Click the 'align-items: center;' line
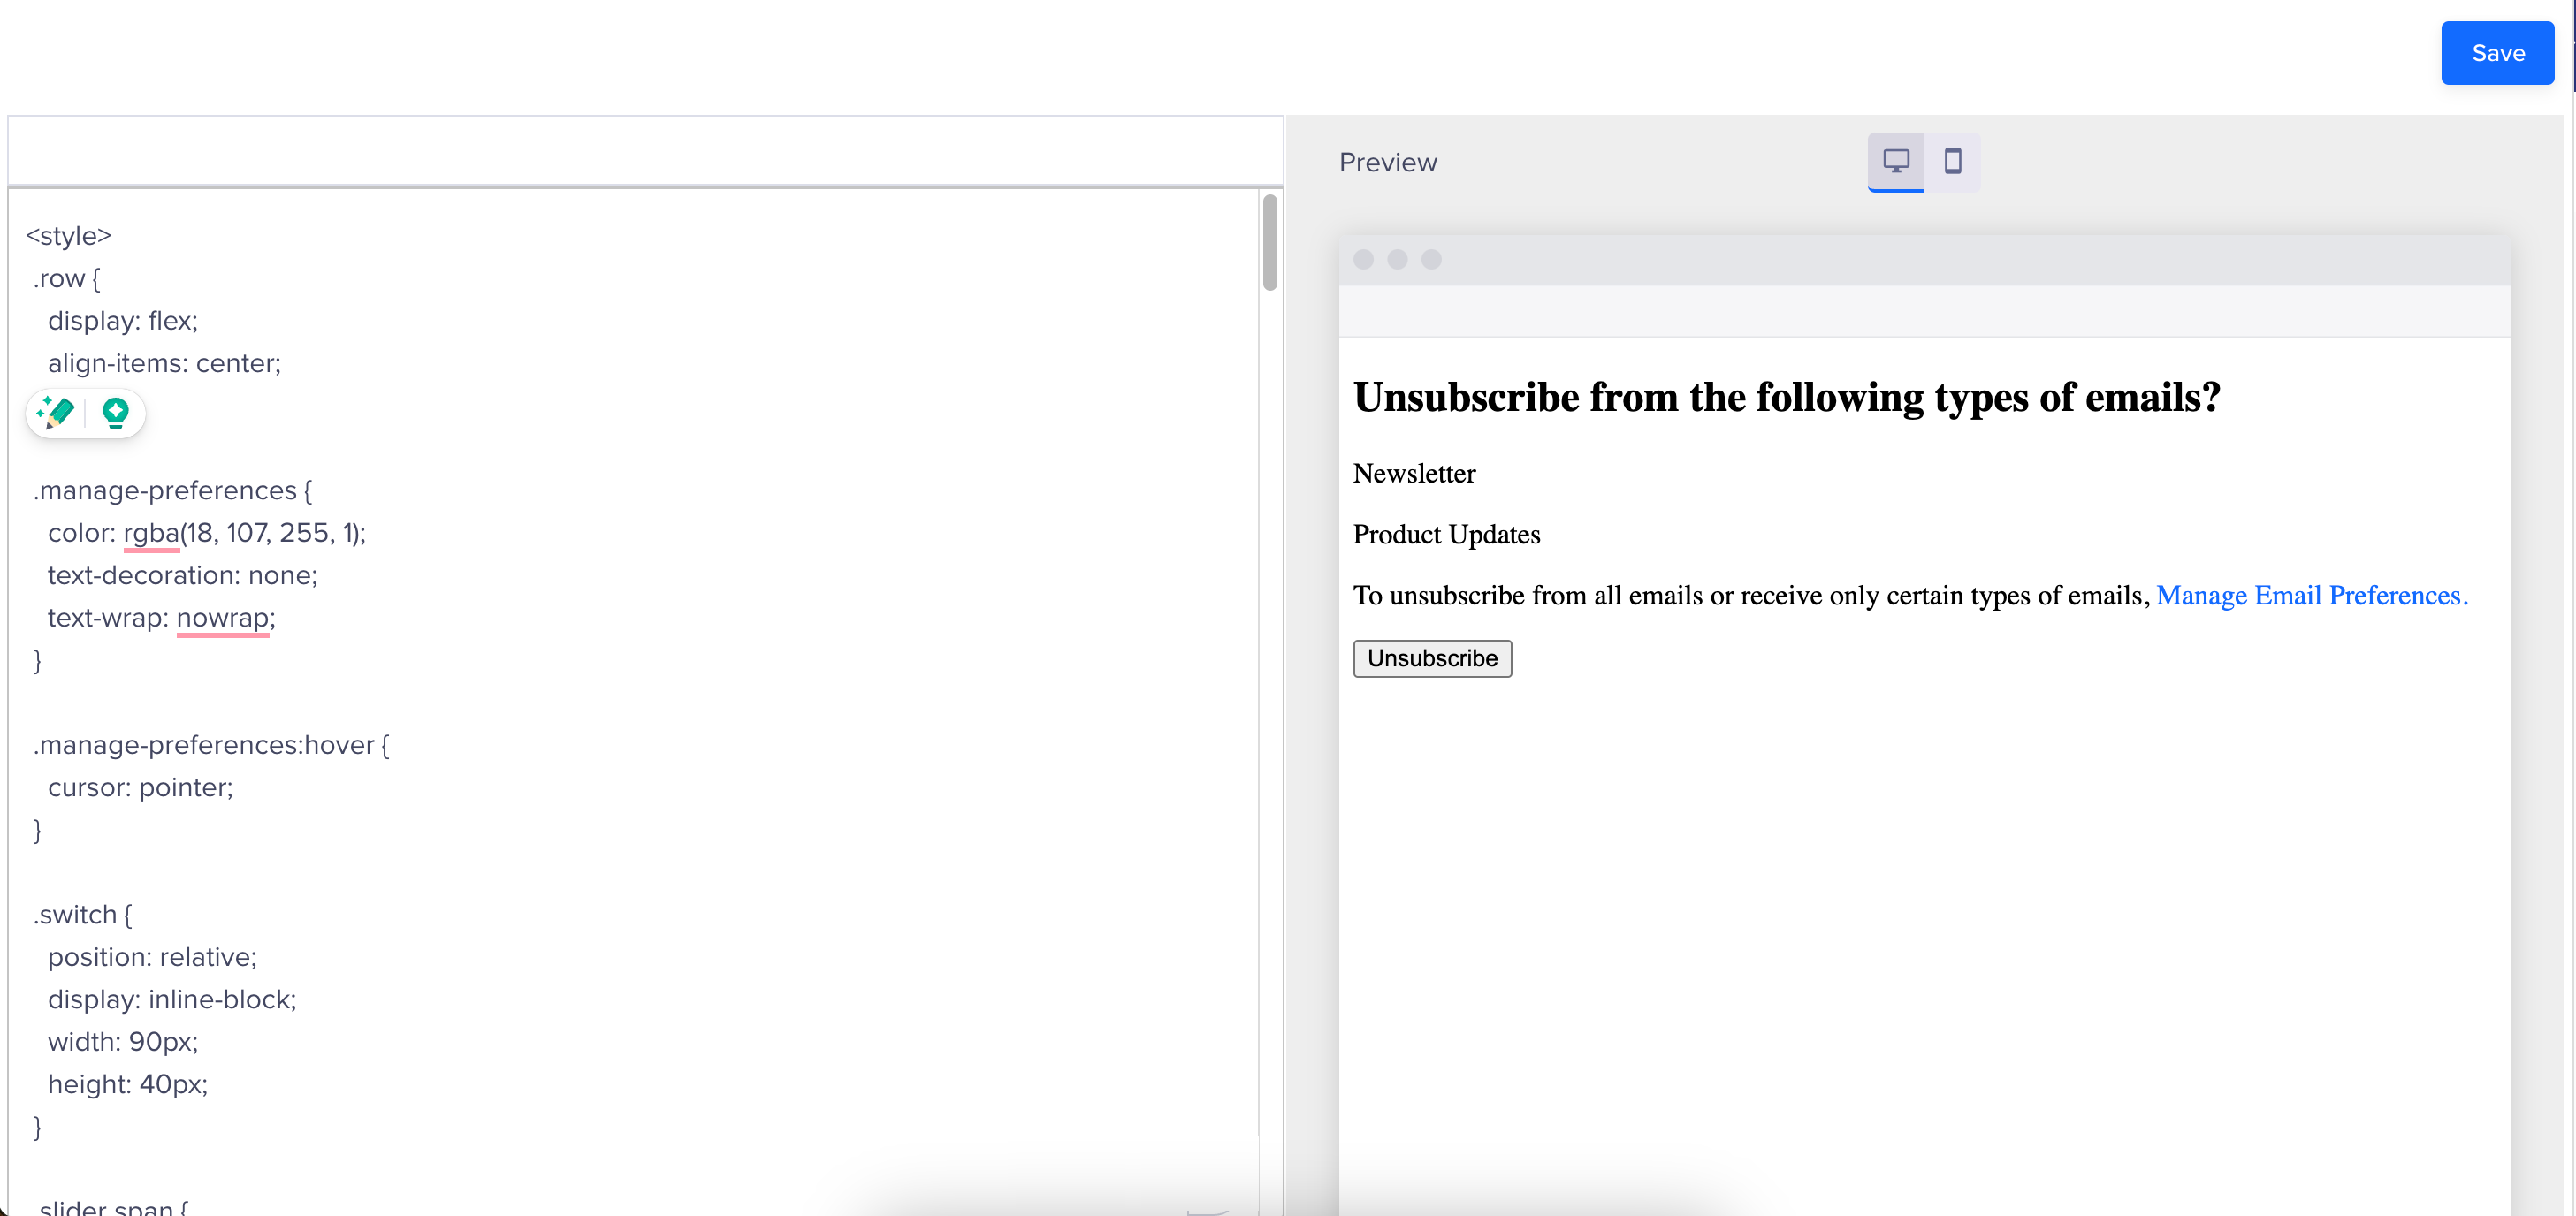The image size is (2576, 1216). (x=164, y=363)
